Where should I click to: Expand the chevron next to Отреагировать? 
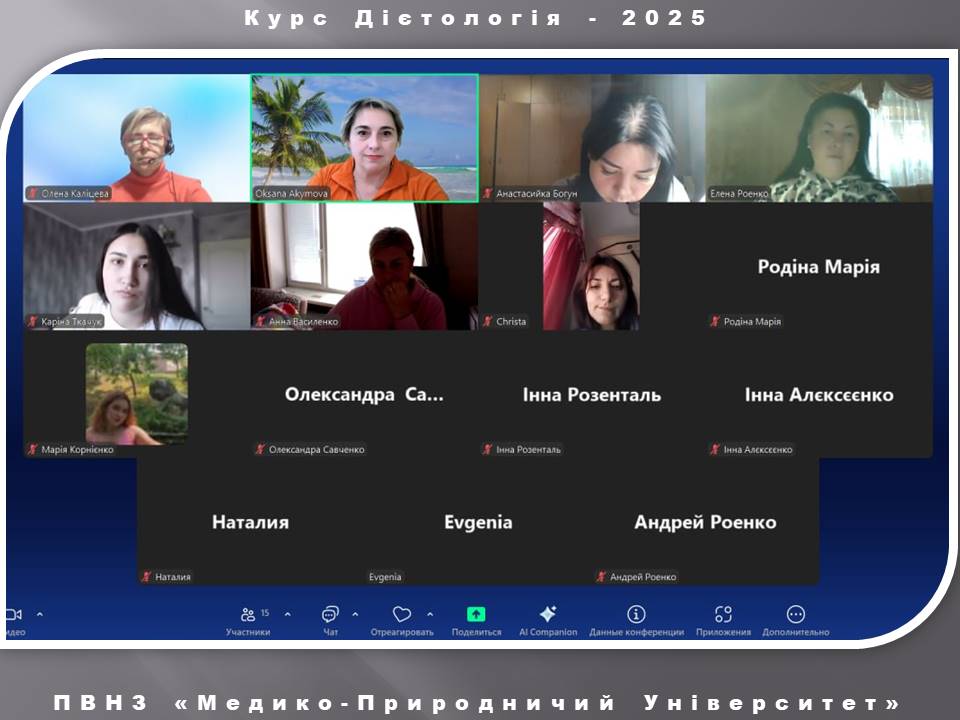click(x=430, y=614)
